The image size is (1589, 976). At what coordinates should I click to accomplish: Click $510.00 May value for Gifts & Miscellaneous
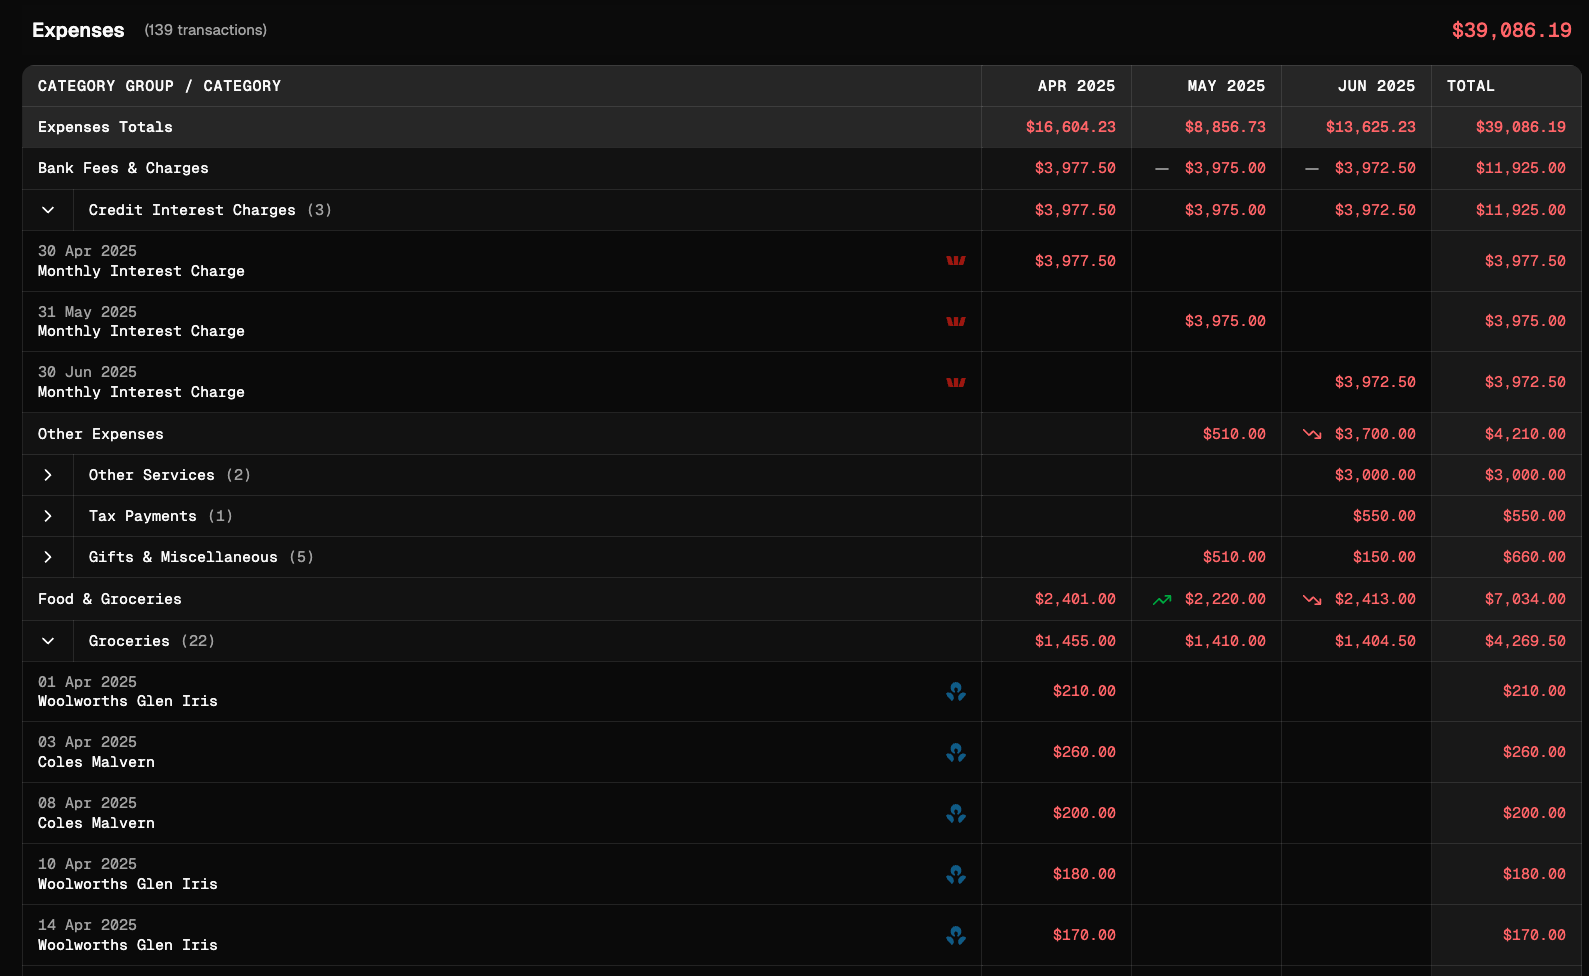[1234, 557]
